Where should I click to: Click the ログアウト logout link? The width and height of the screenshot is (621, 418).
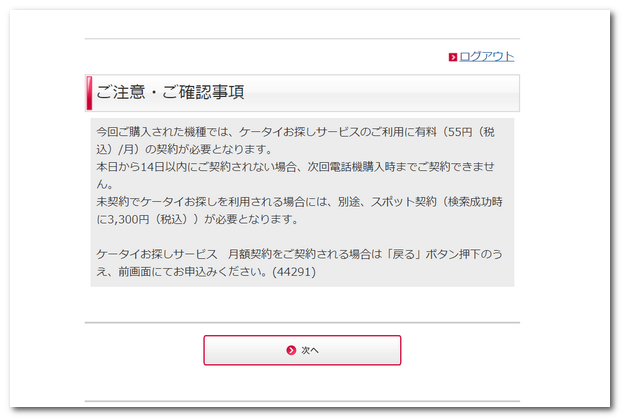[486, 57]
